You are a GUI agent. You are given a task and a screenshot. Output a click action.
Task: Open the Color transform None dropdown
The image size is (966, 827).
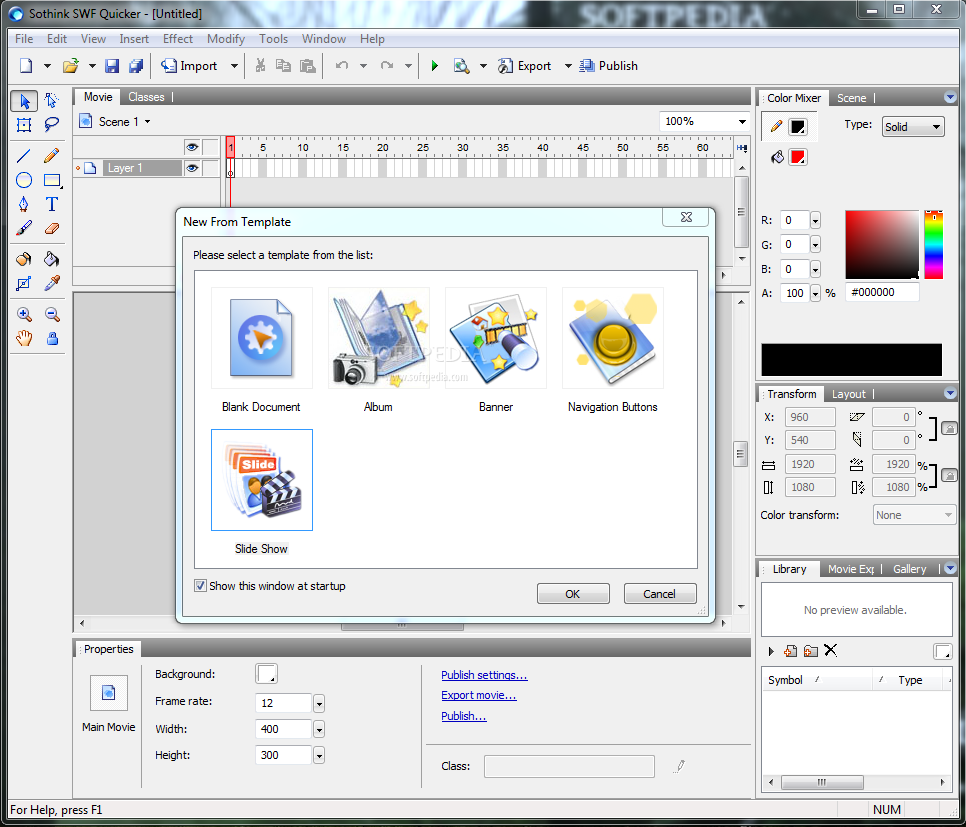(x=914, y=515)
